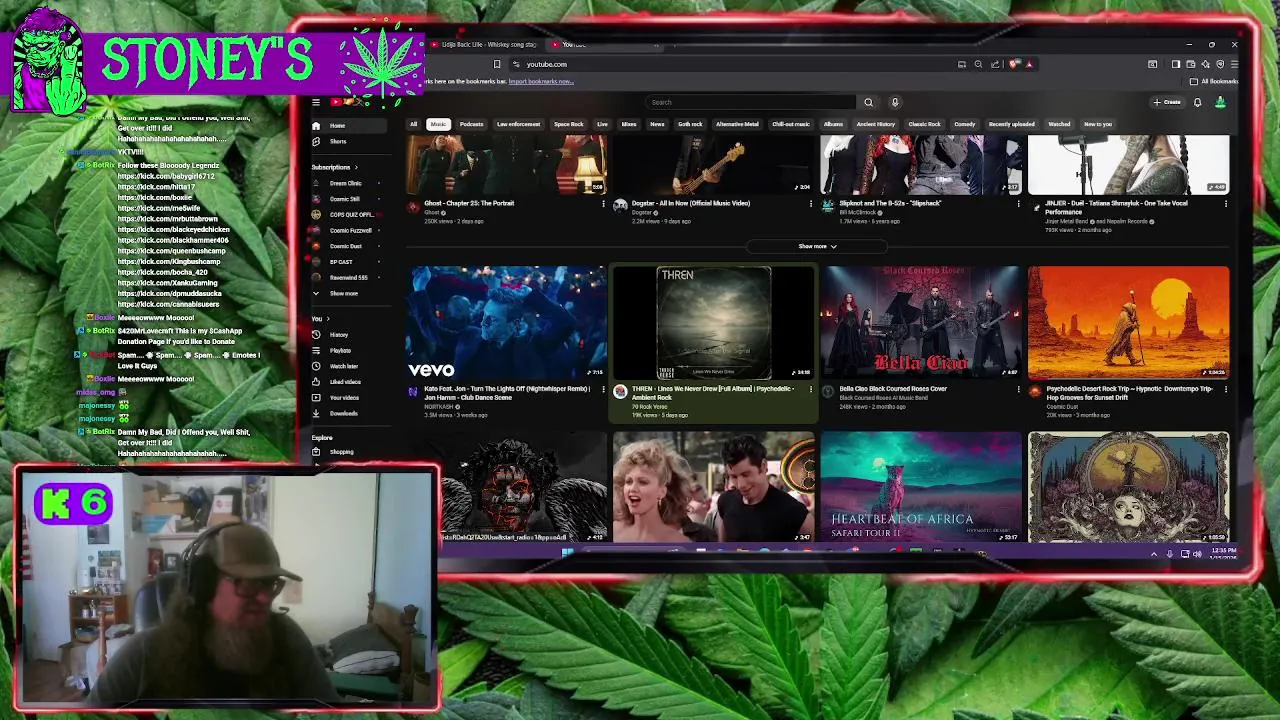Select the Alternative Metal filter chip

(x=737, y=124)
